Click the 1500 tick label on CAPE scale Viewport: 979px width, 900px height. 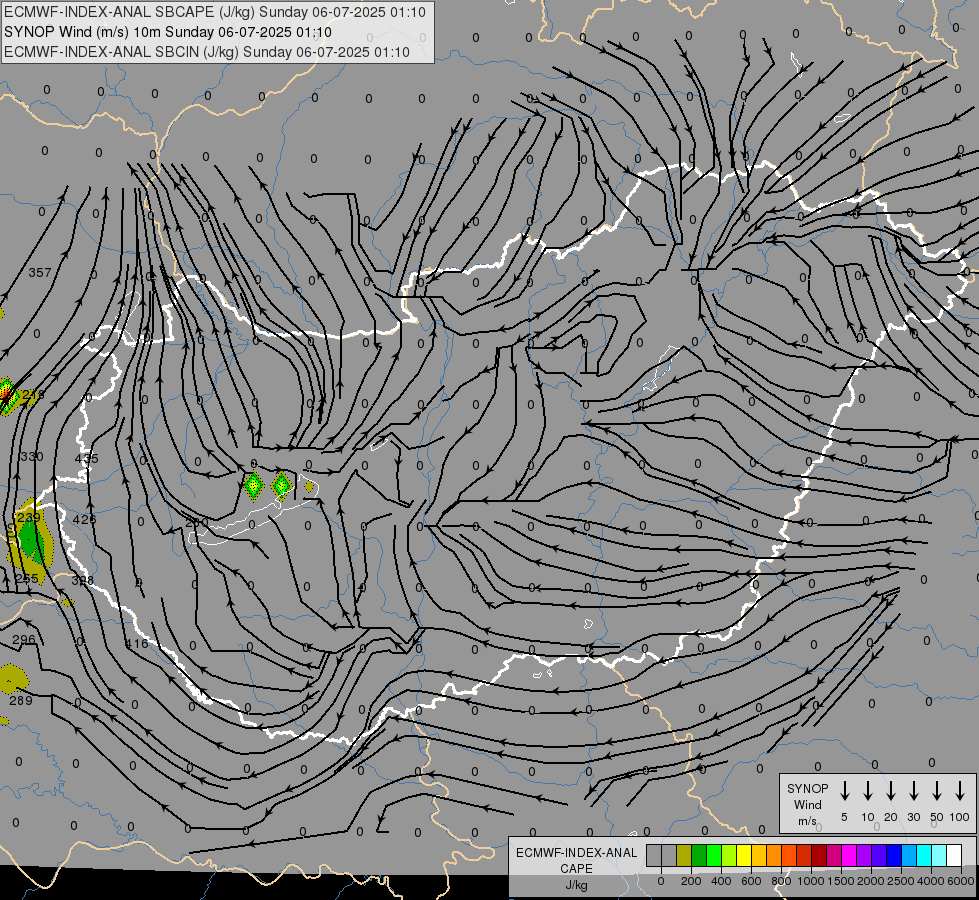click(841, 881)
